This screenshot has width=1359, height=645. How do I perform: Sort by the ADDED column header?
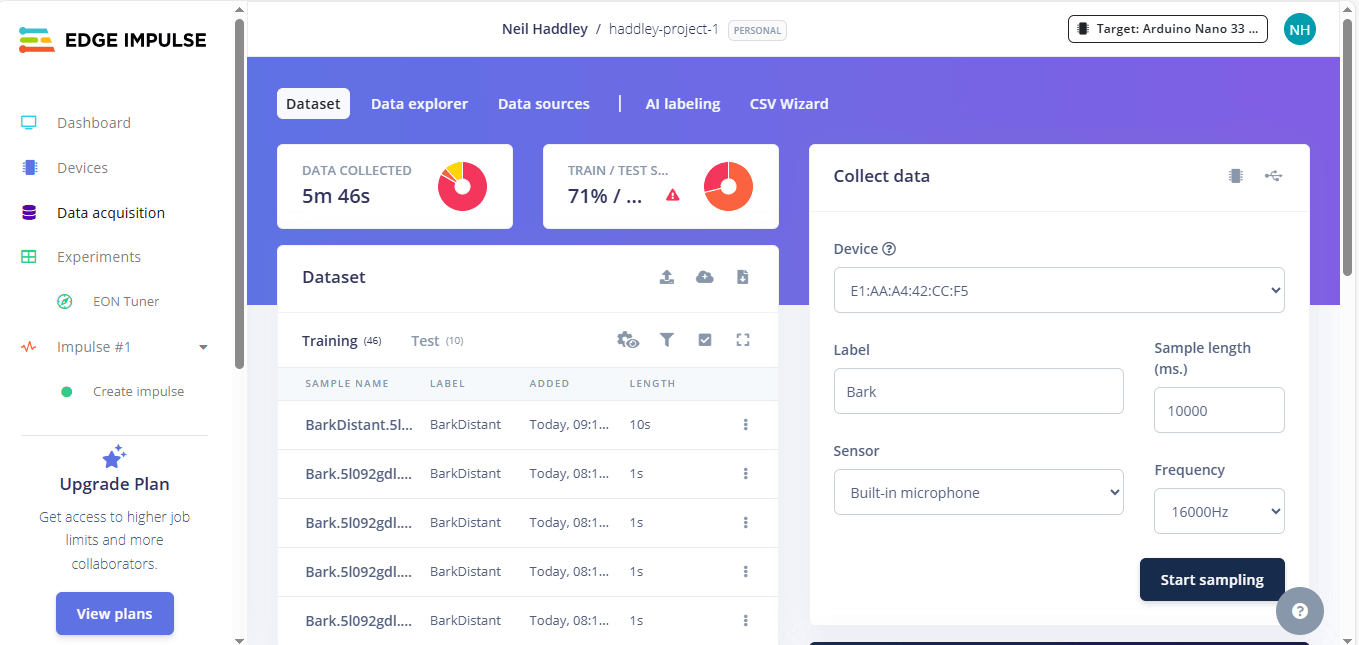point(549,384)
